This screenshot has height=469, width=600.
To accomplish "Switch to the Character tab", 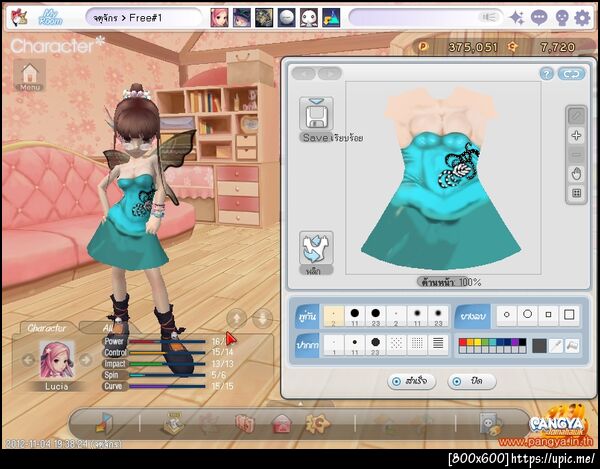I will coord(46,328).
